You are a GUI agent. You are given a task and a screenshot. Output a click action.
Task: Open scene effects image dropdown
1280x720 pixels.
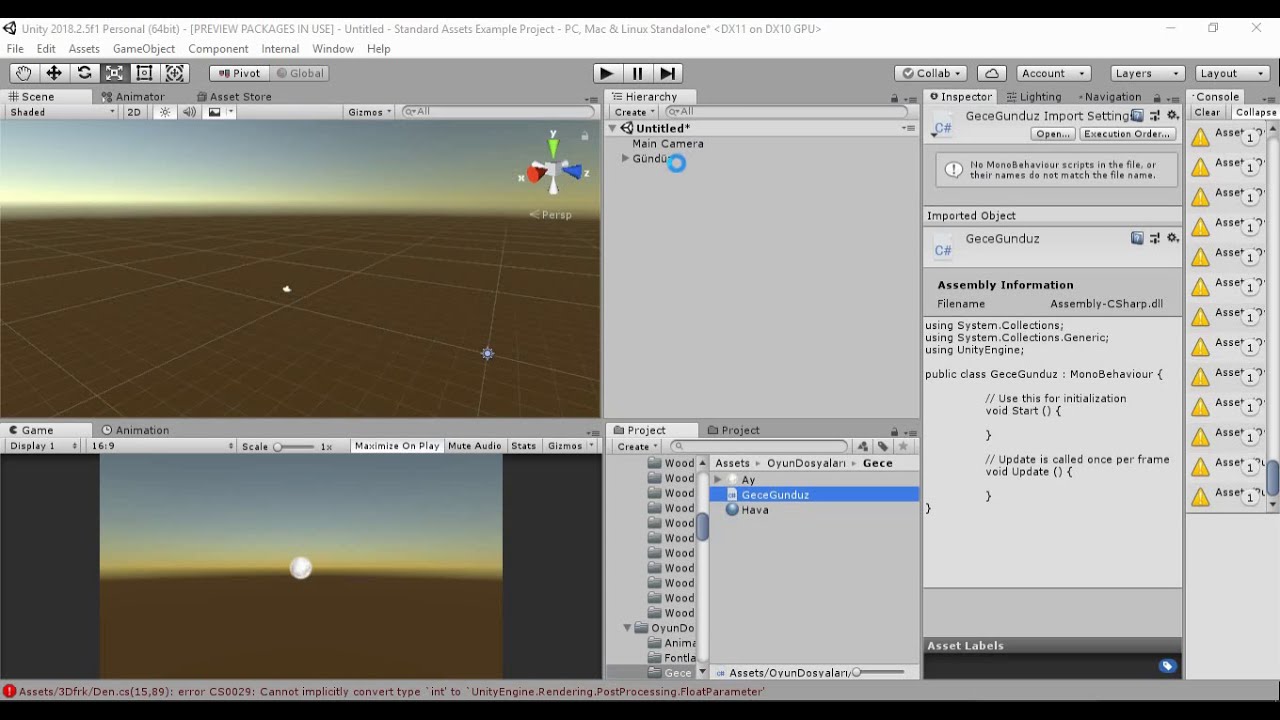pos(219,112)
